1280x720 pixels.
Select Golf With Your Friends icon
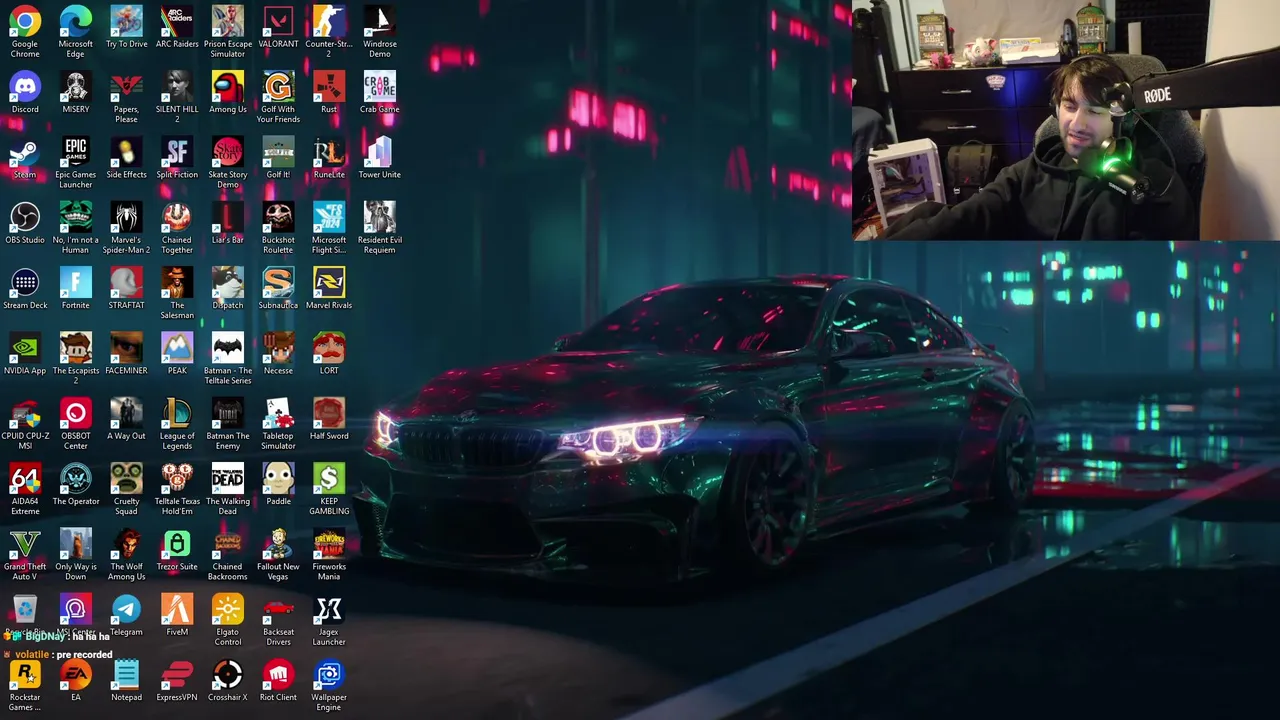278,87
